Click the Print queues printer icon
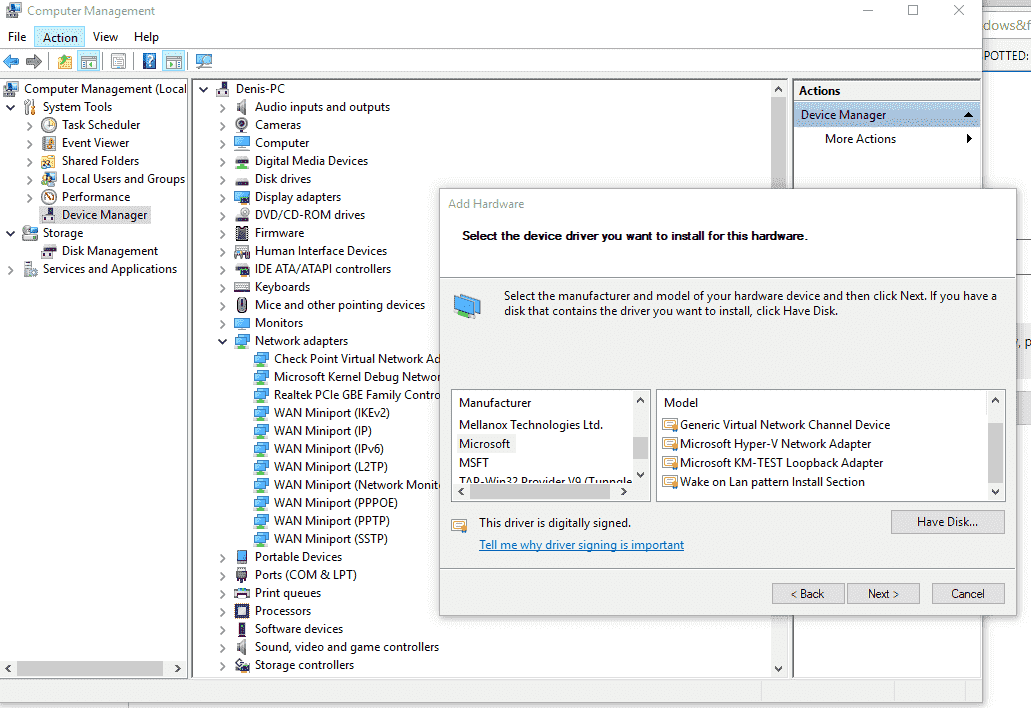 pyautogui.click(x=242, y=593)
